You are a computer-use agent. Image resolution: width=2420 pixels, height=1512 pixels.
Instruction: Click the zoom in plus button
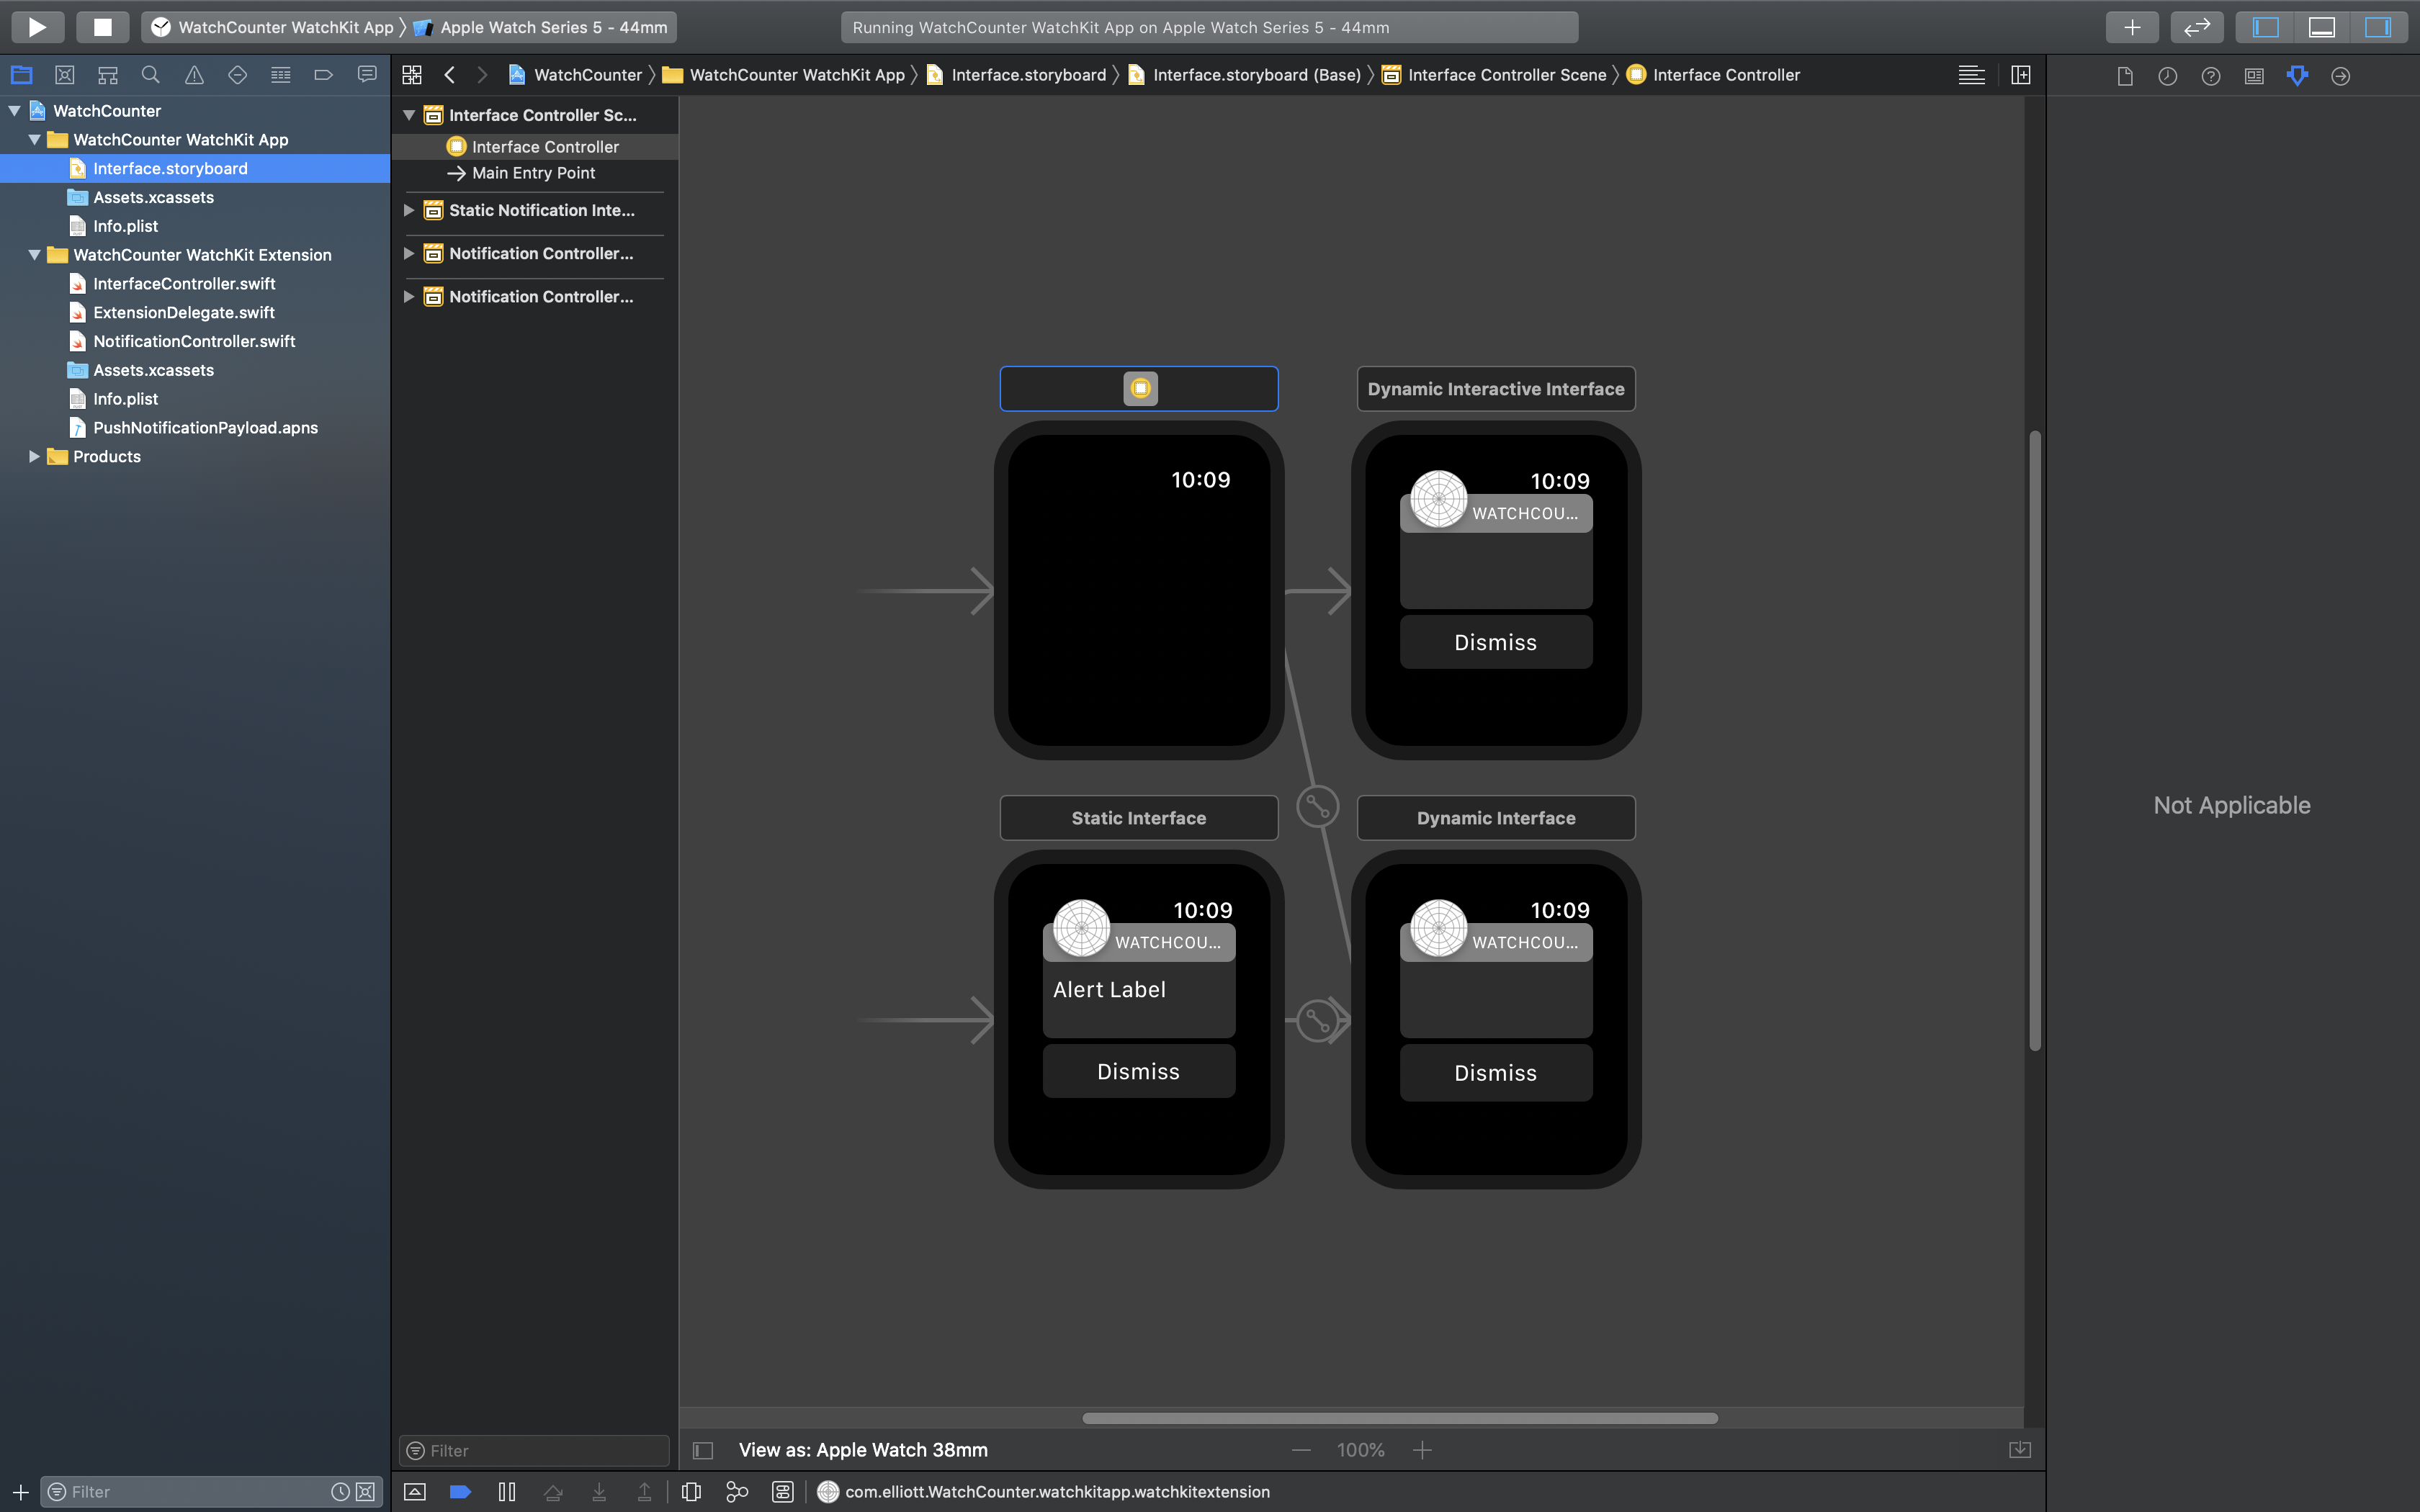coord(1422,1449)
